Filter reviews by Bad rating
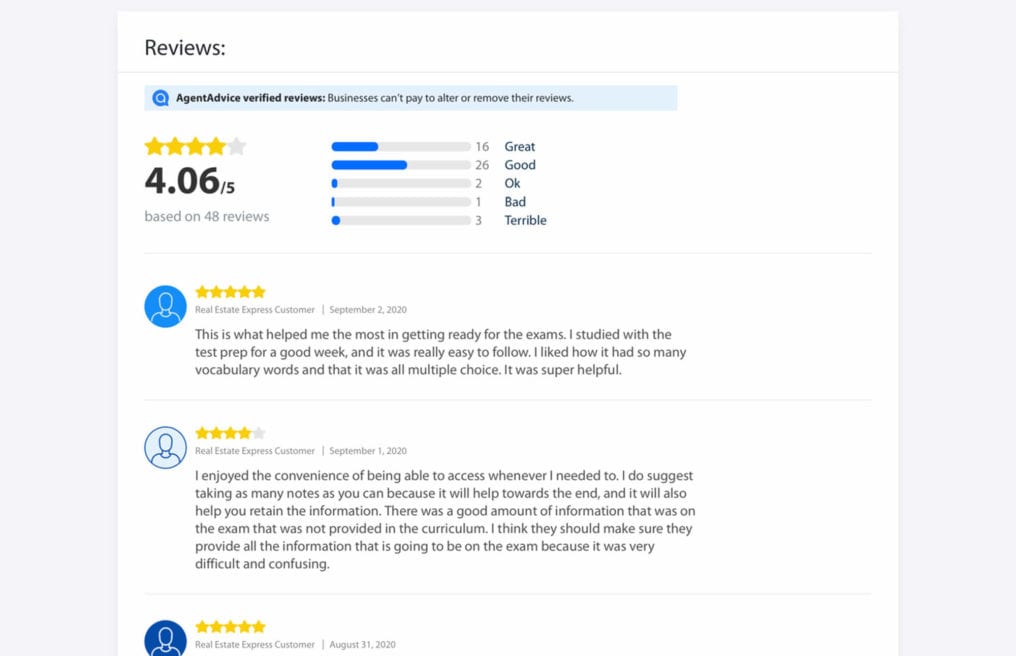Viewport: 1016px width, 656px height. pos(515,202)
